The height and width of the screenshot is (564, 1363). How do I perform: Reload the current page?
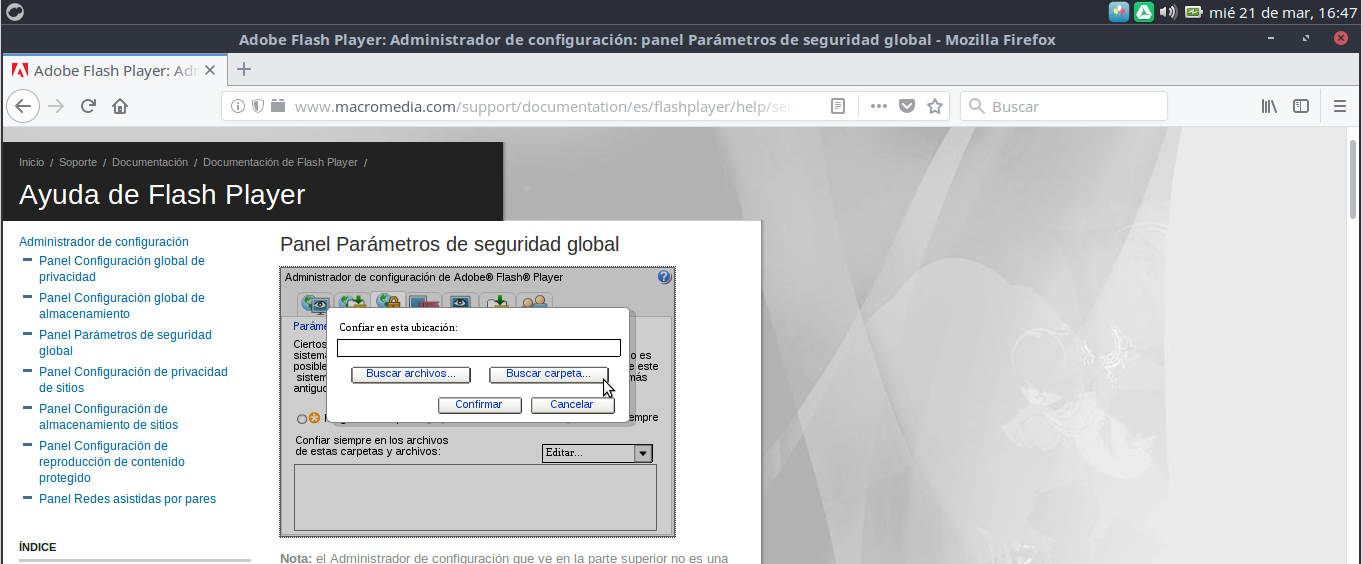click(88, 106)
